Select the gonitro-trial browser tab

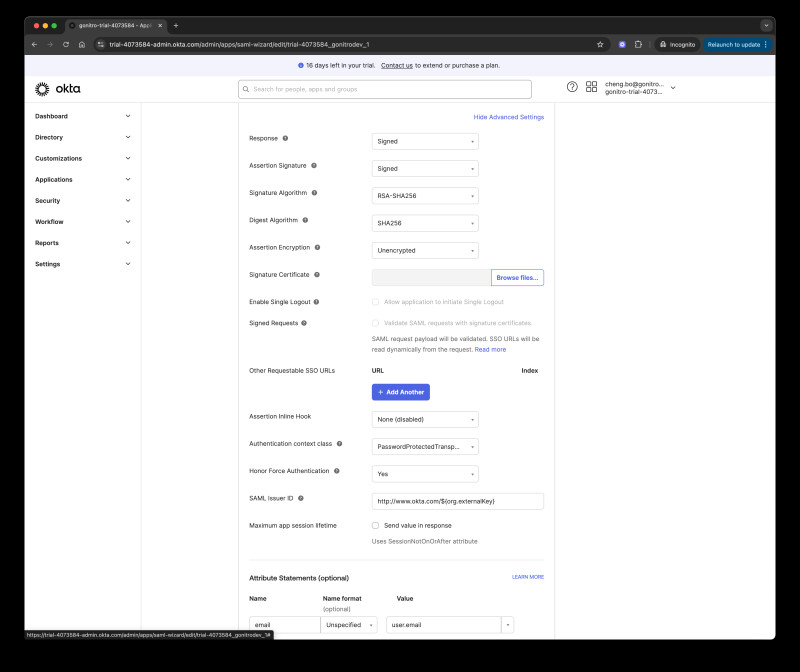coord(115,26)
